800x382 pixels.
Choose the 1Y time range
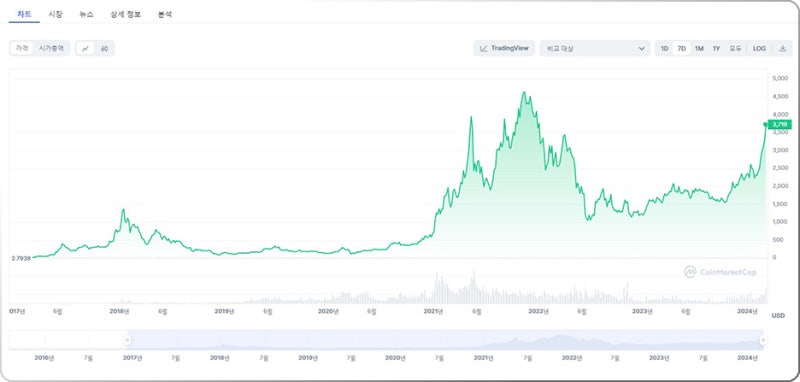pos(716,48)
